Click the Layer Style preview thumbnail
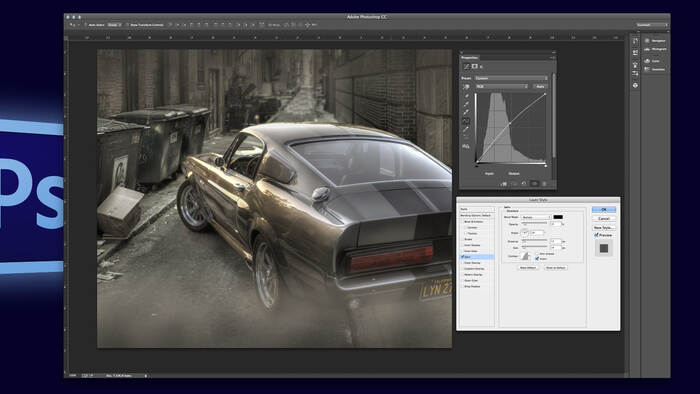Image resolution: width=700 pixels, height=394 pixels. tap(604, 248)
